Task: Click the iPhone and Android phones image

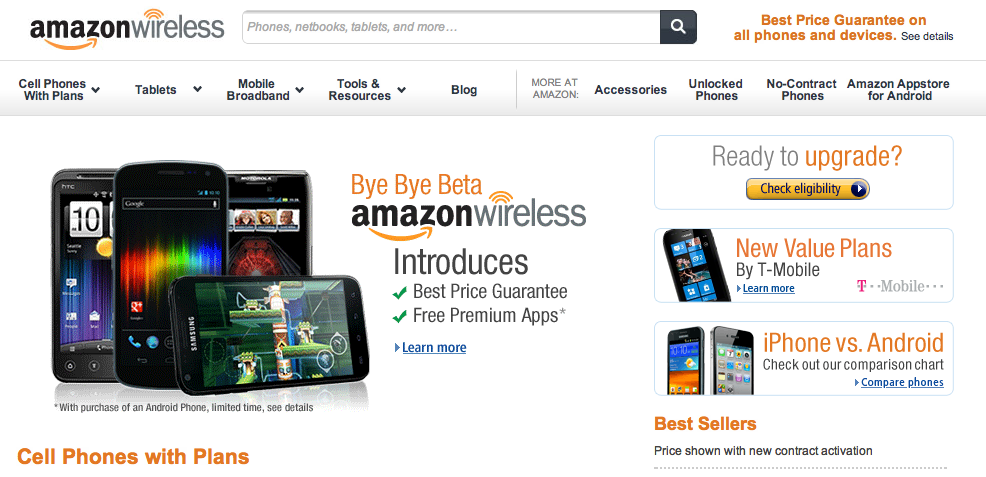Action: (x=710, y=359)
